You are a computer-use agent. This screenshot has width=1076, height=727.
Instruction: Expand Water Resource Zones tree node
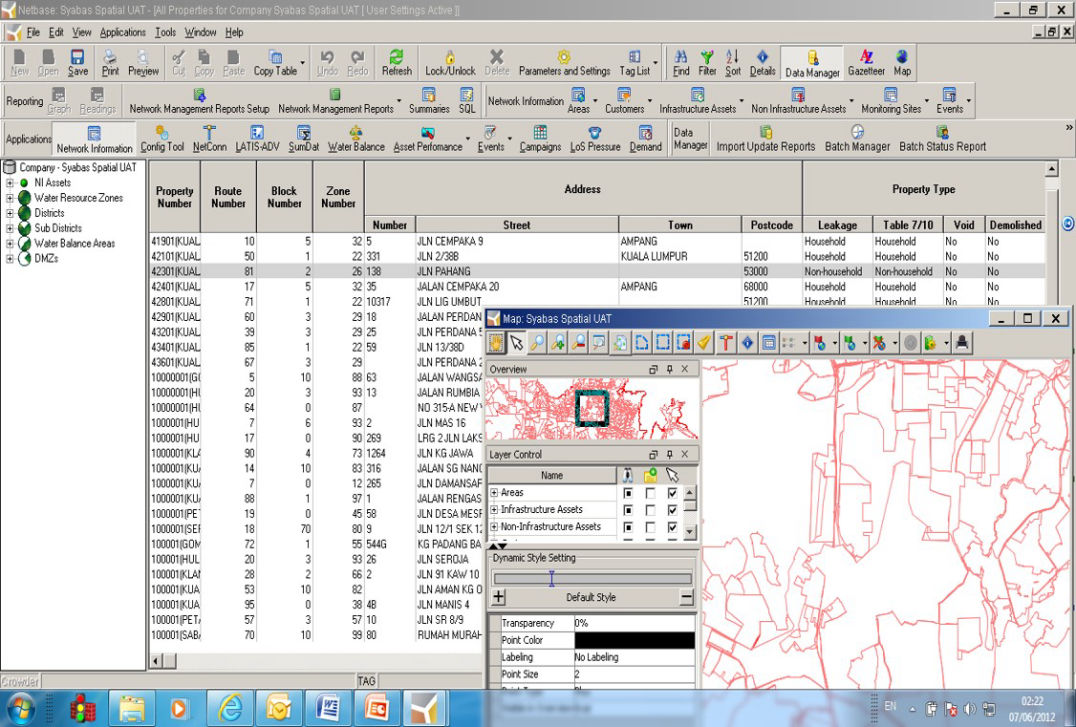[x=10, y=198]
